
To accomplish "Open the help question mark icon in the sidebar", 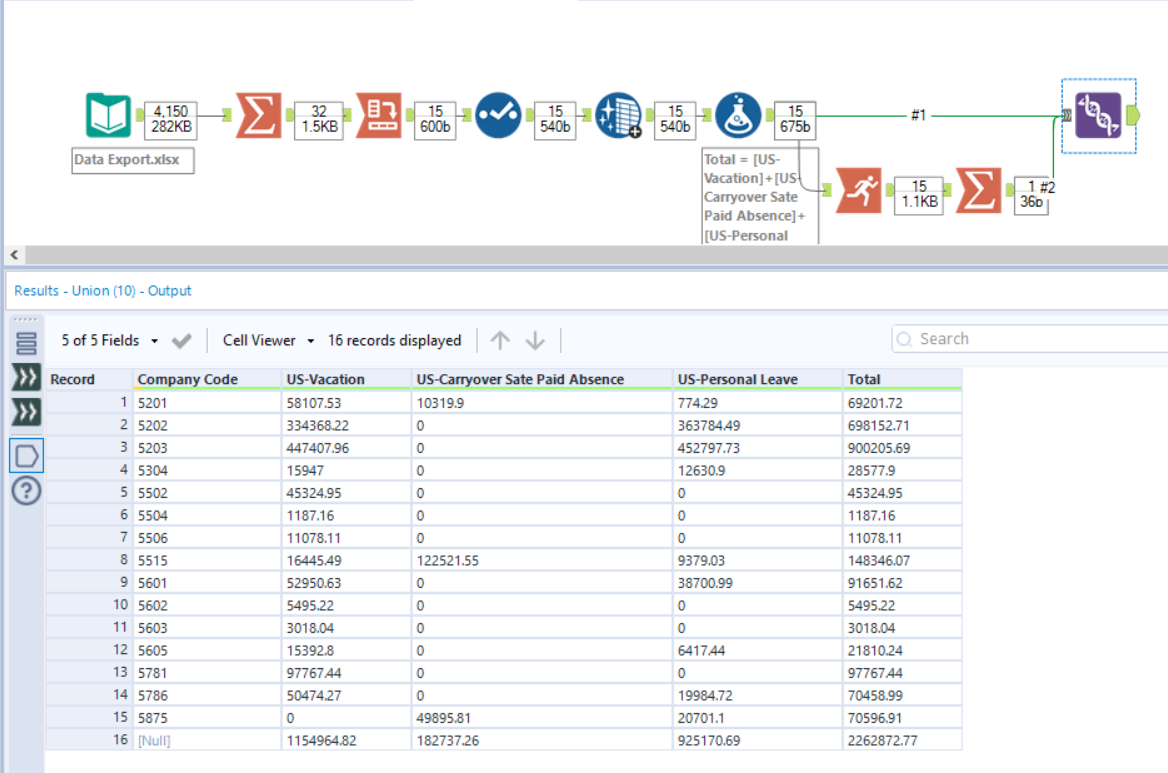I will (x=26, y=489).
